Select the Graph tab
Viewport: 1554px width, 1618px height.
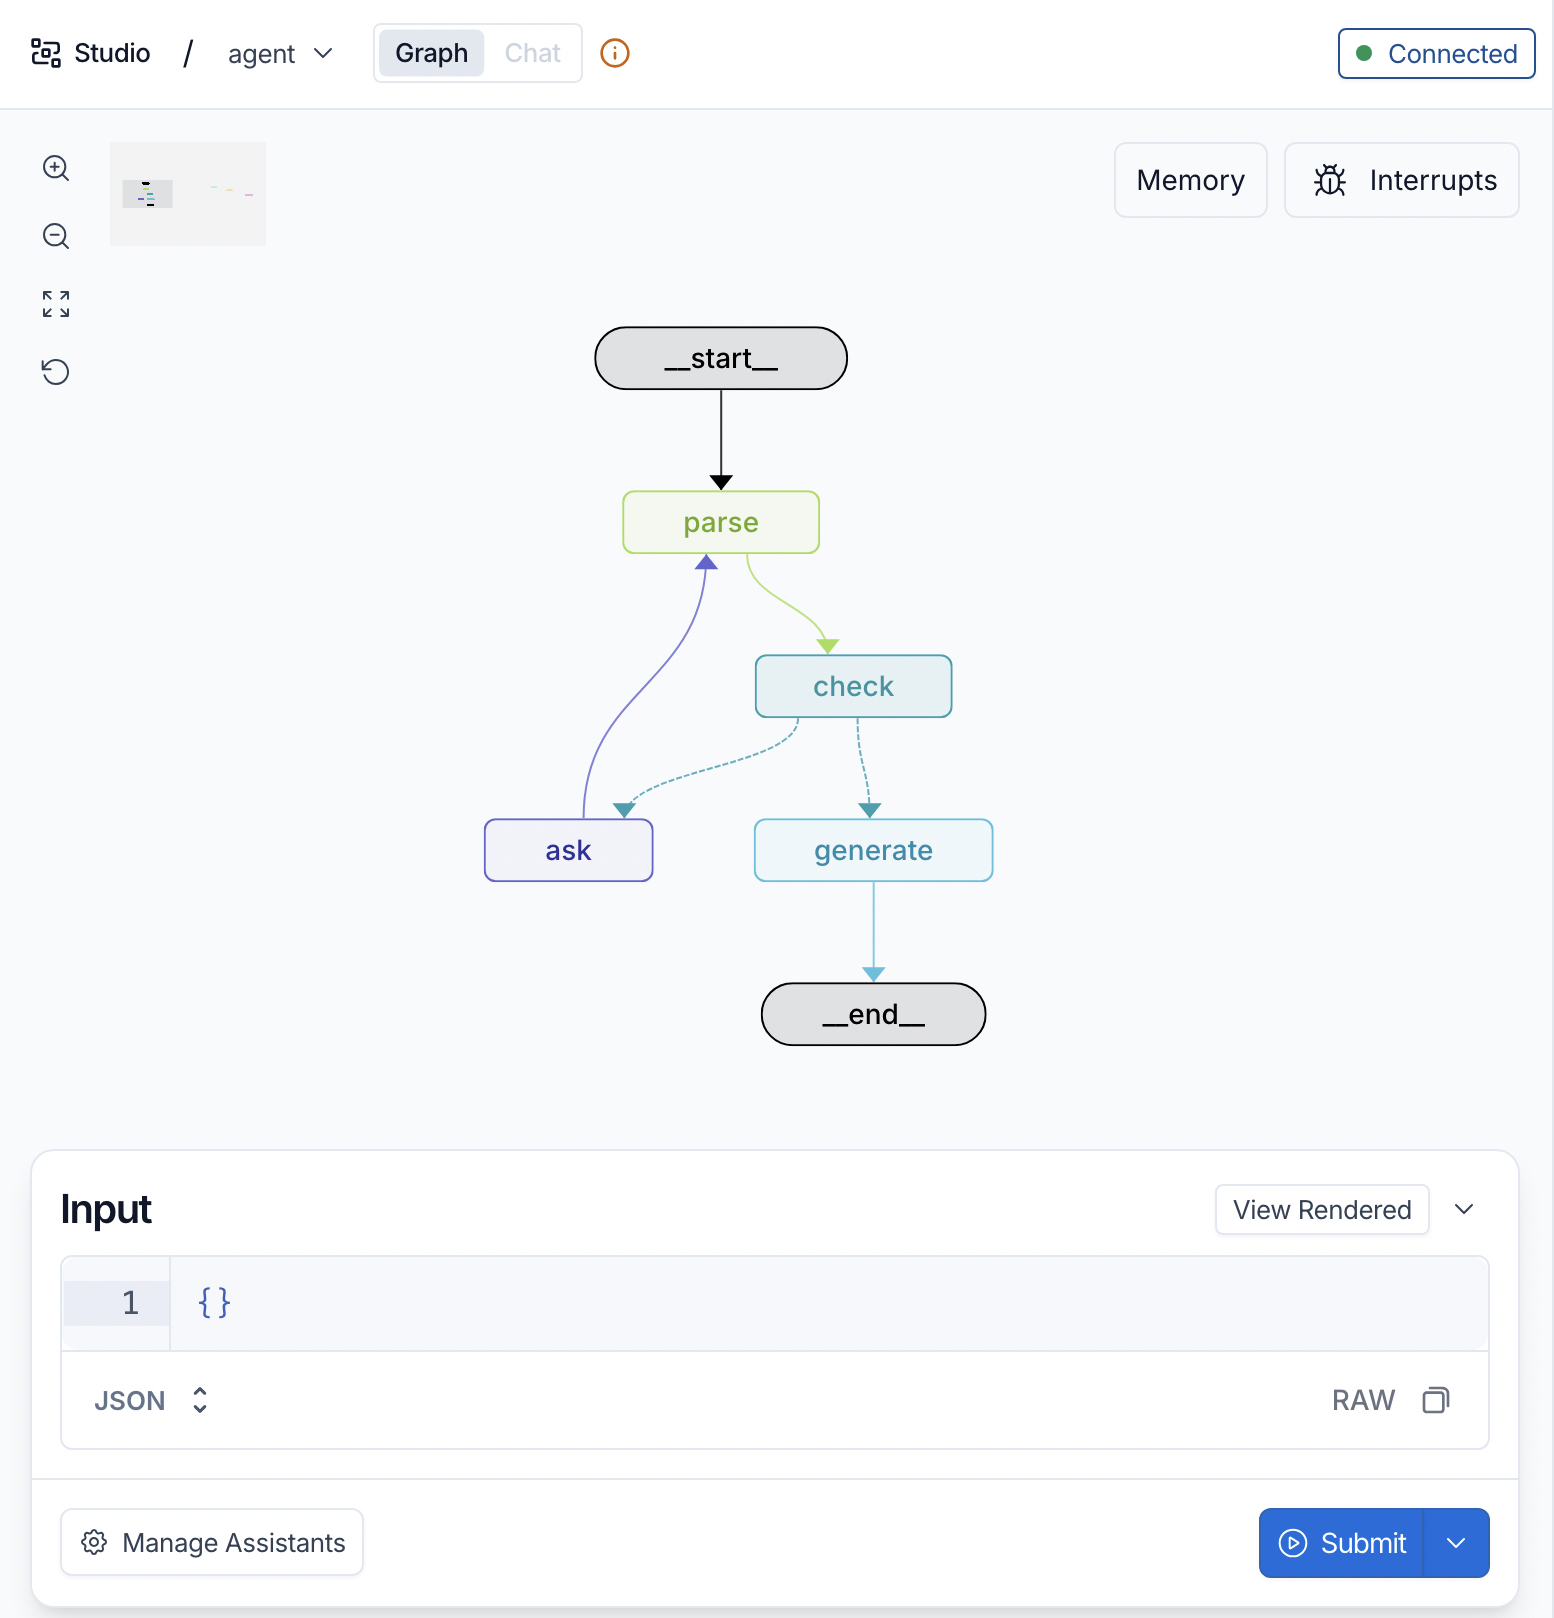[431, 53]
